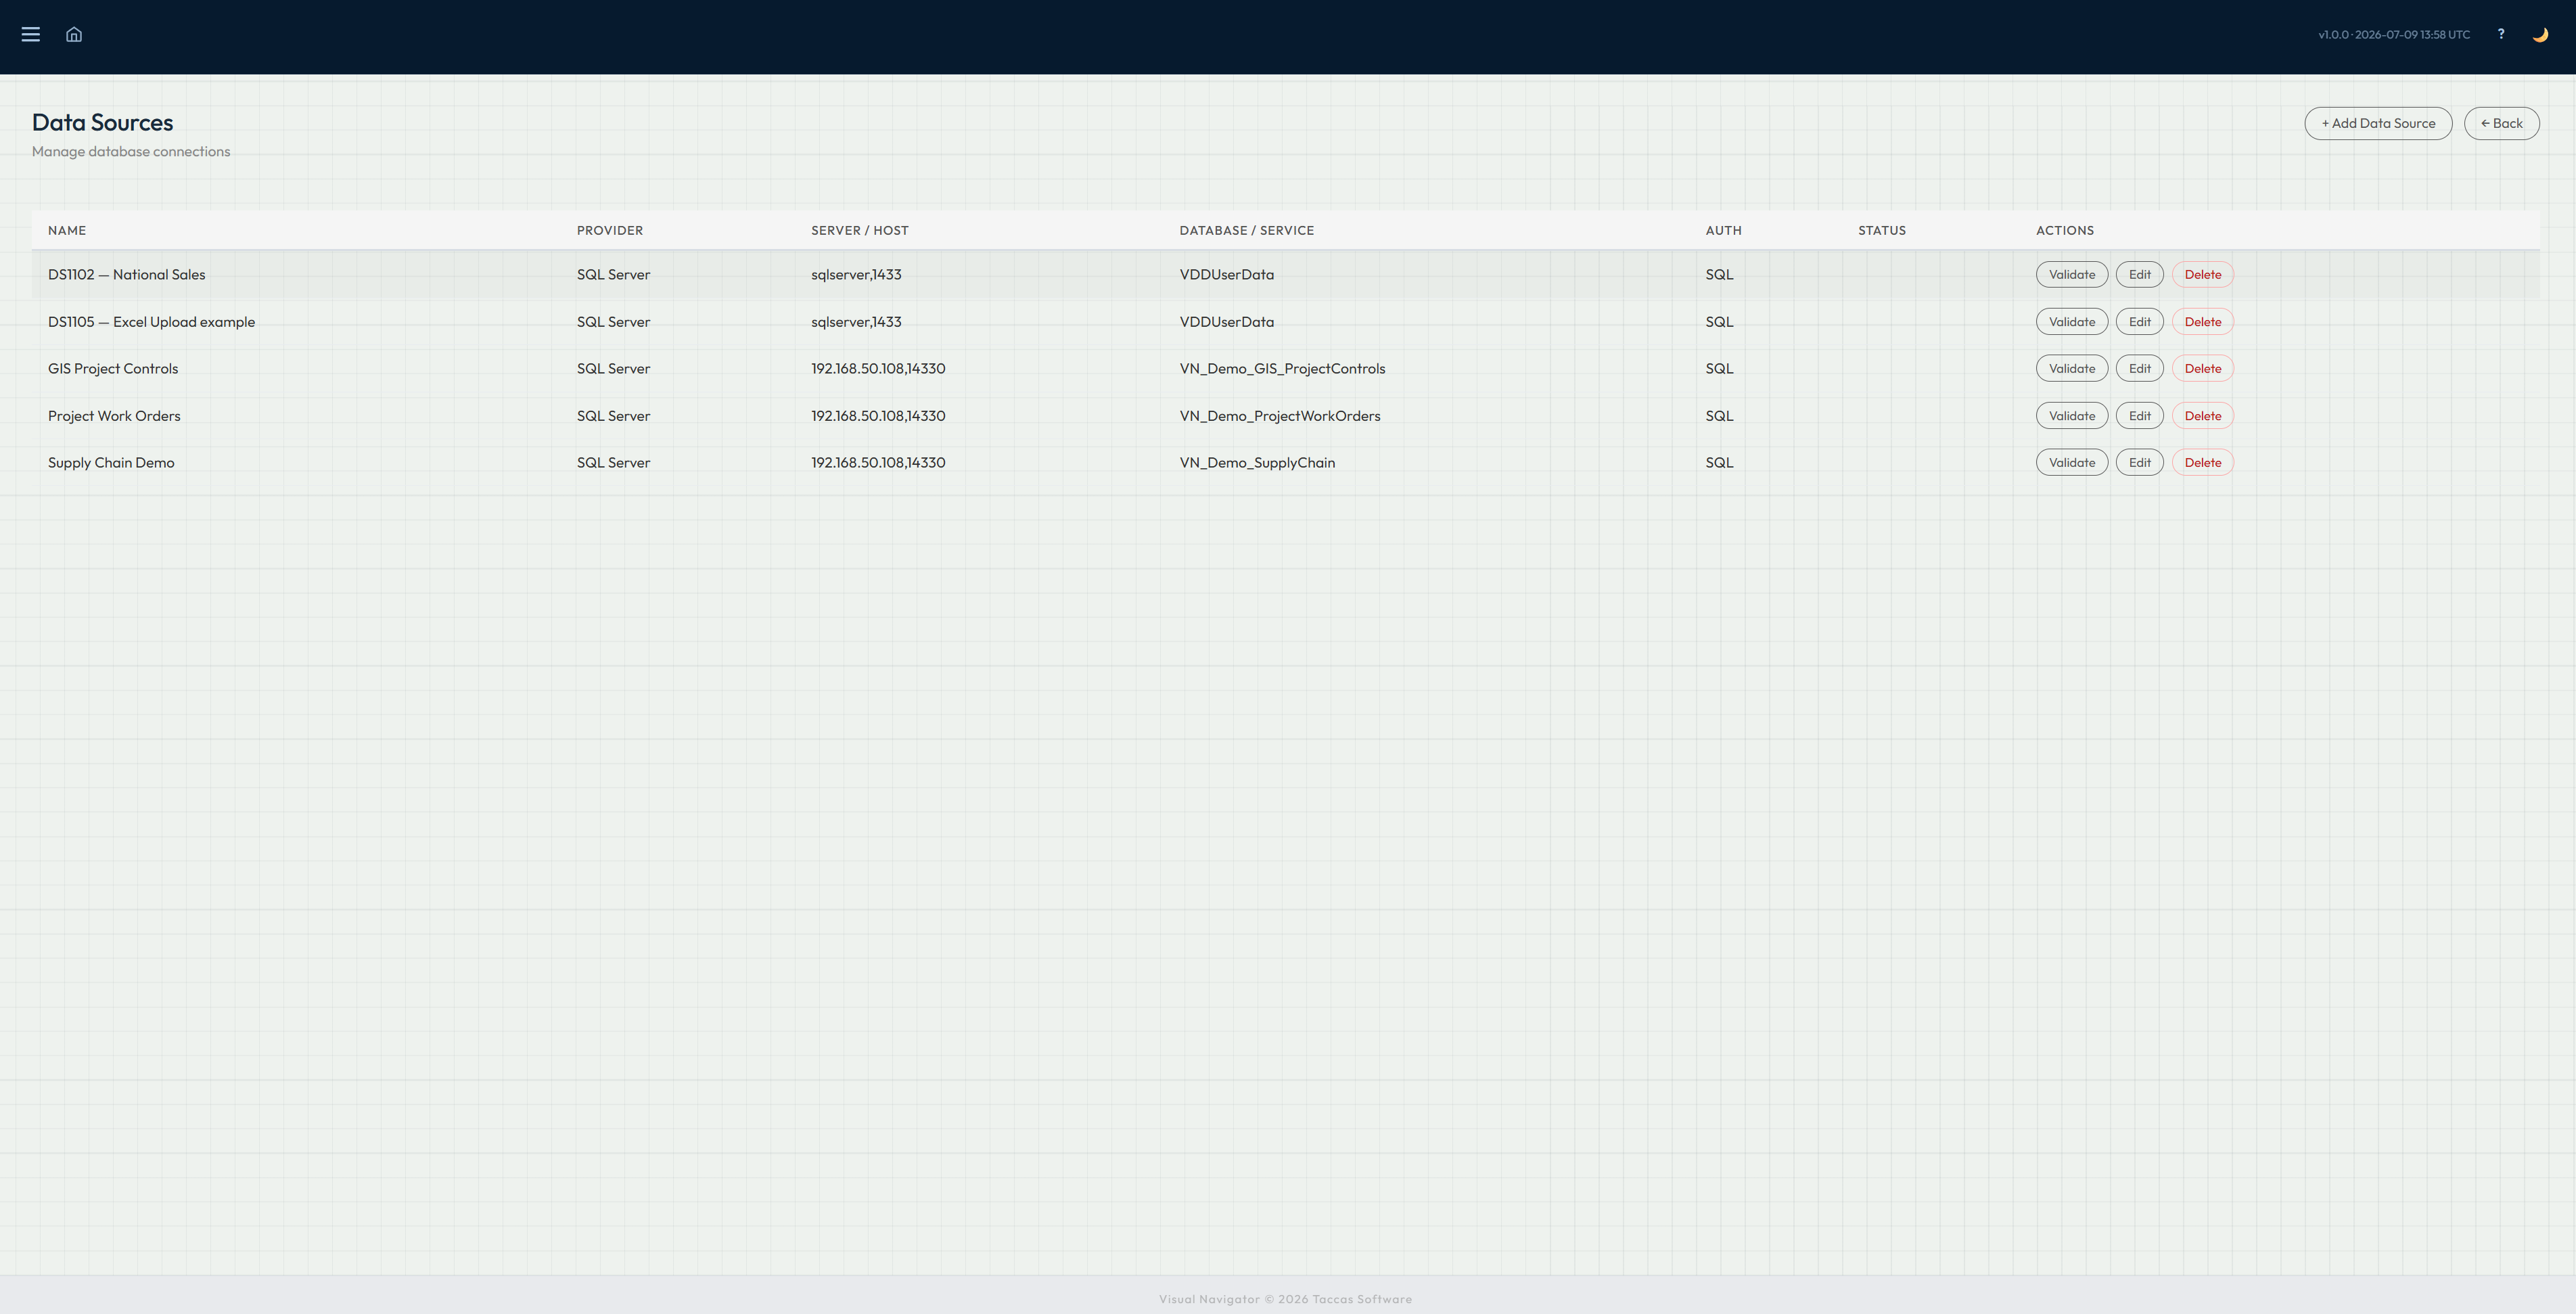
Task: Delete GIS Project Controls source
Action: click(2203, 368)
